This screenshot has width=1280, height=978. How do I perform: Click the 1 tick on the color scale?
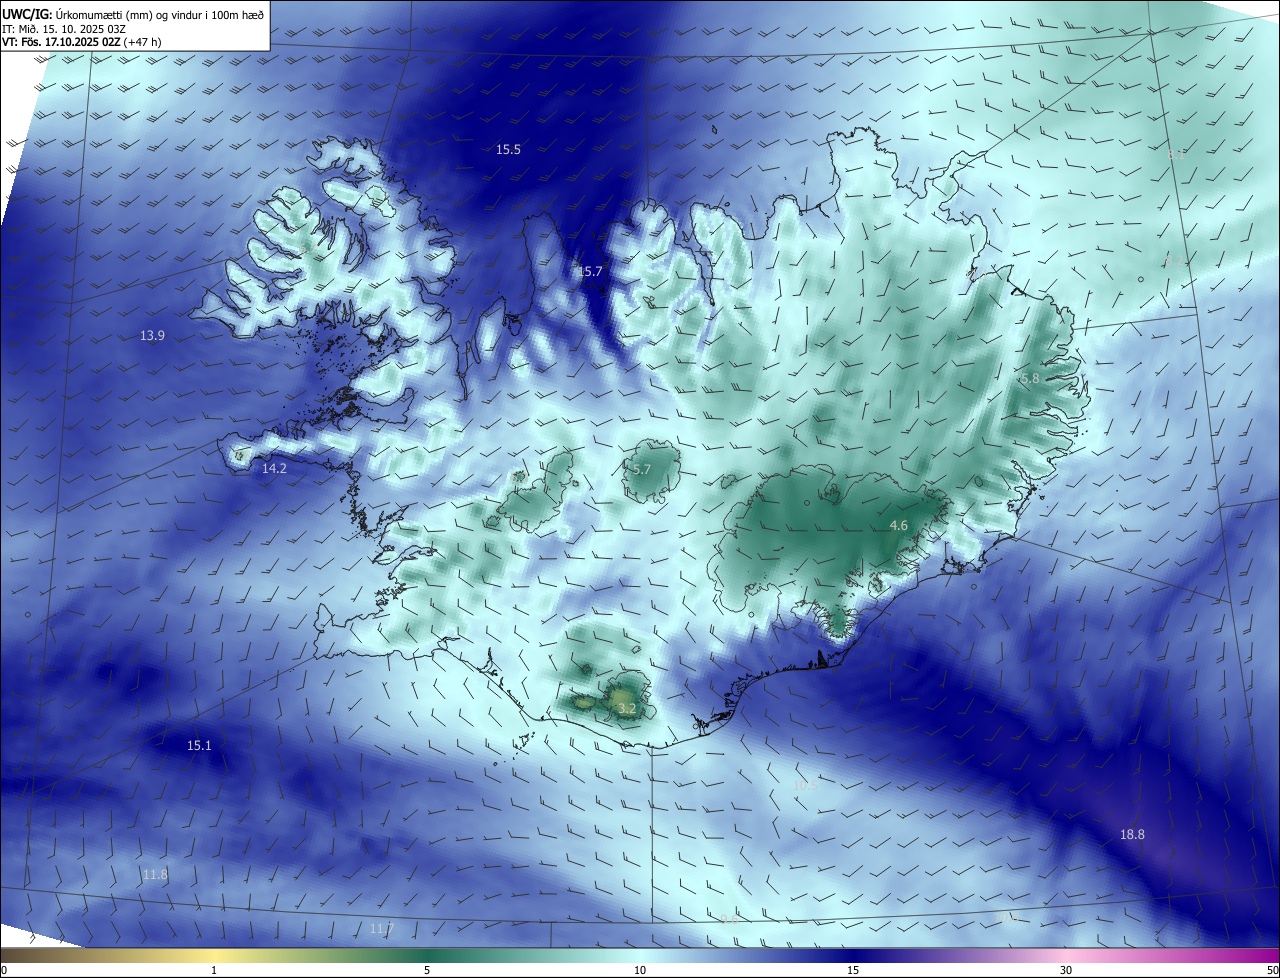tap(214, 970)
